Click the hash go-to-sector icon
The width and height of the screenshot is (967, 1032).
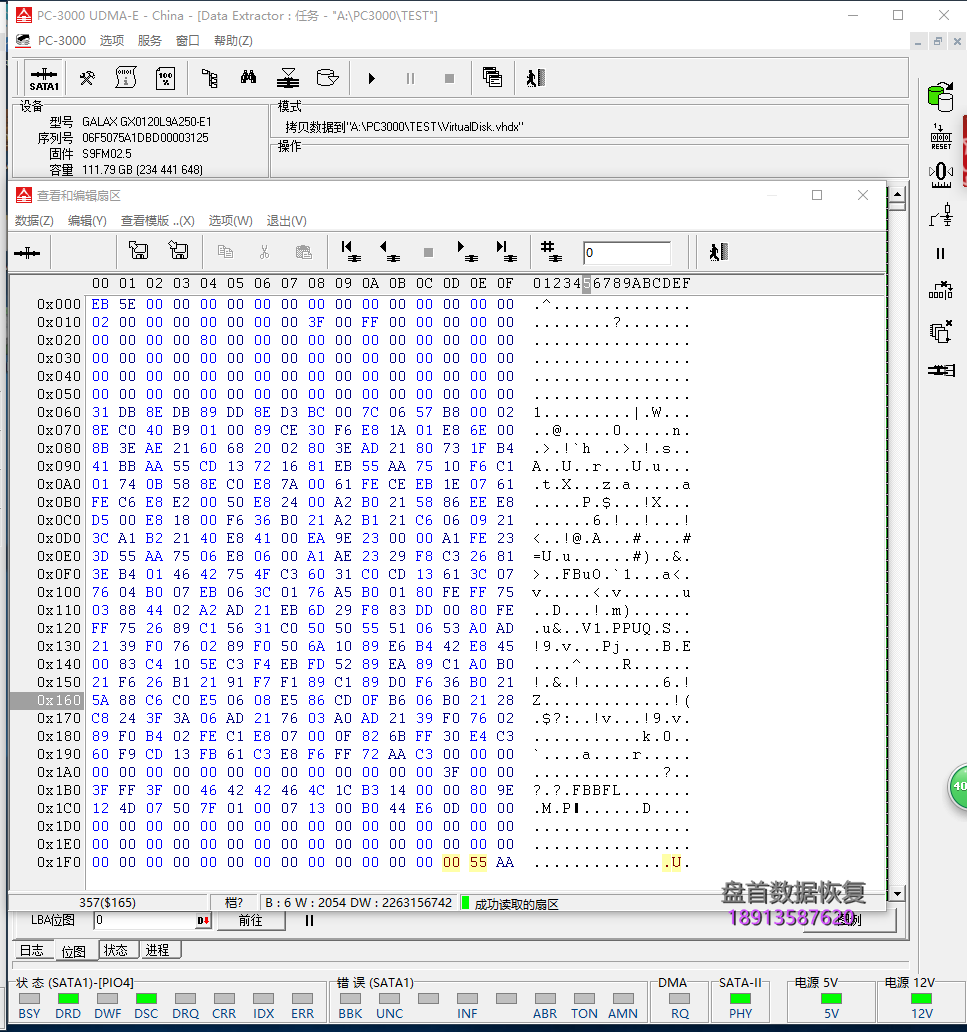(x=548, y=251)
